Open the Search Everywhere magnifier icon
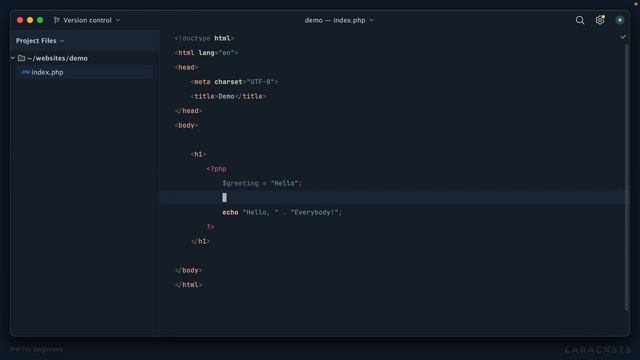The image size is (640, 360). [x=580, y=20]
